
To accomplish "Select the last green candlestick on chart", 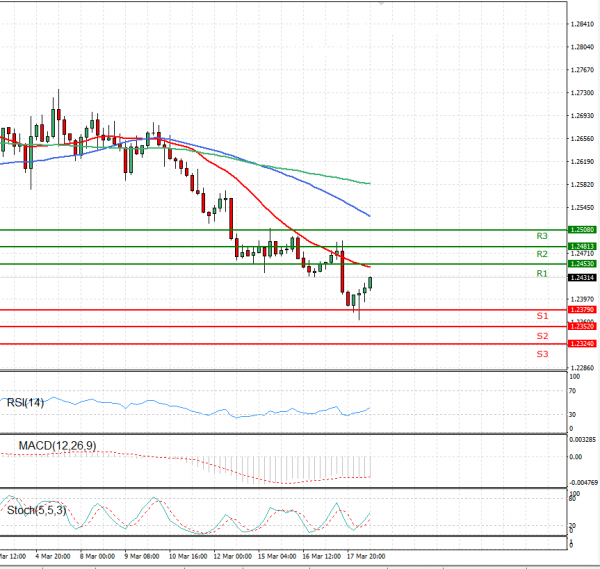I will (x=370, y=283).
